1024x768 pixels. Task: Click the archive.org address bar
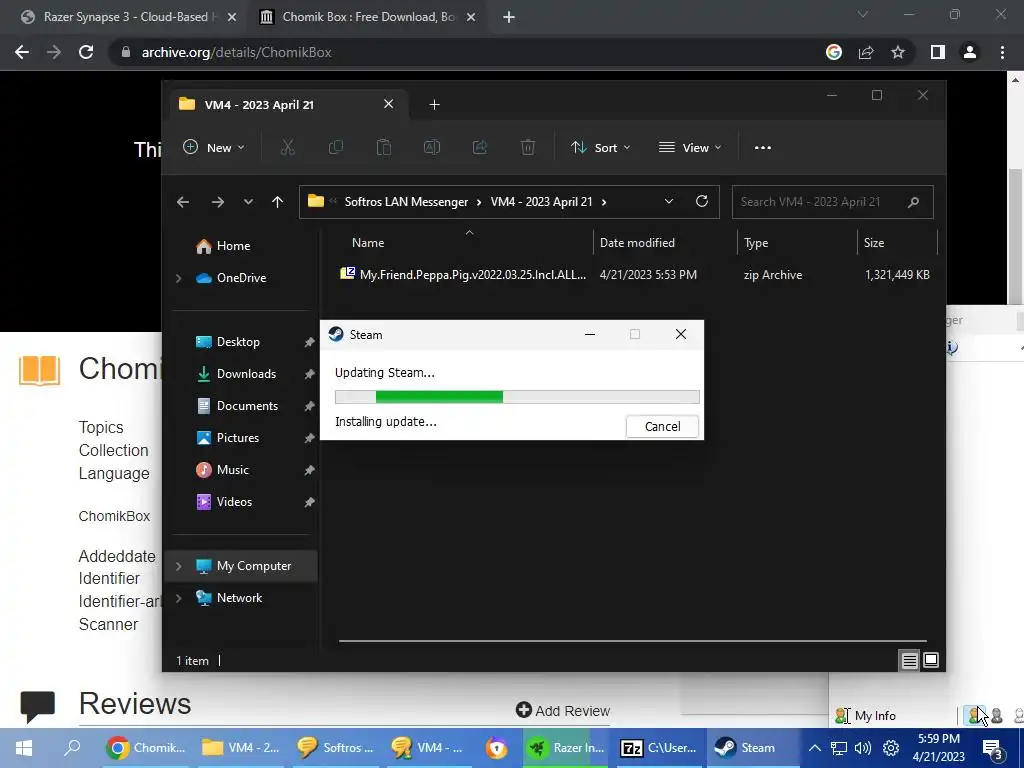(470, 52)
